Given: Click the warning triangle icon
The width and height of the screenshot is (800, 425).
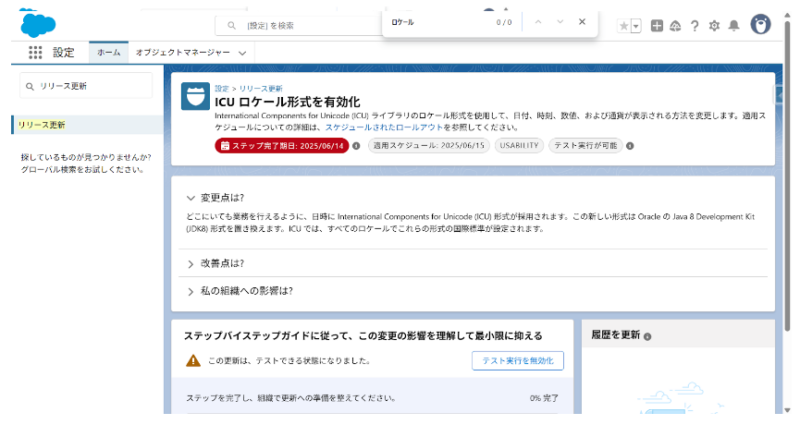Looking at the screenshot, I should [x=193, y=361].
